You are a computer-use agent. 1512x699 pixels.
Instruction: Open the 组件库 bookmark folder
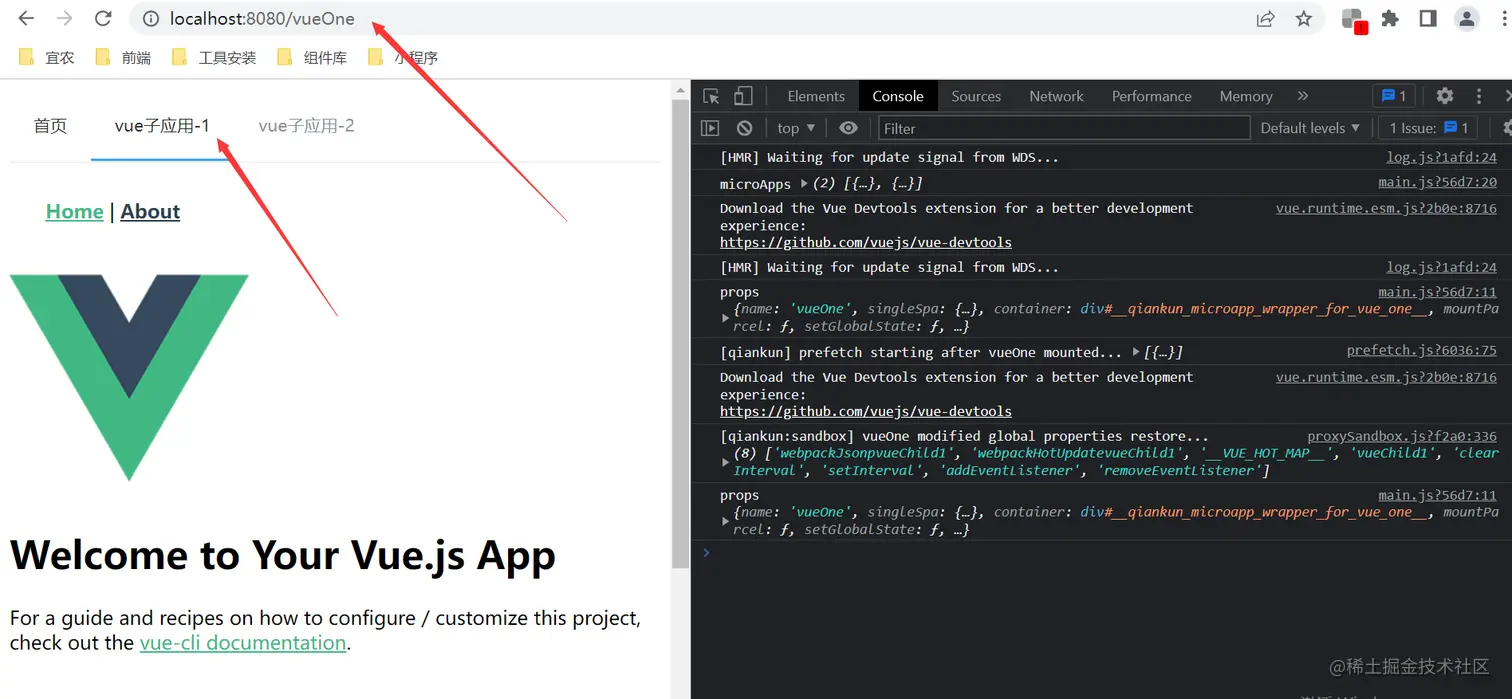[314, 58]
